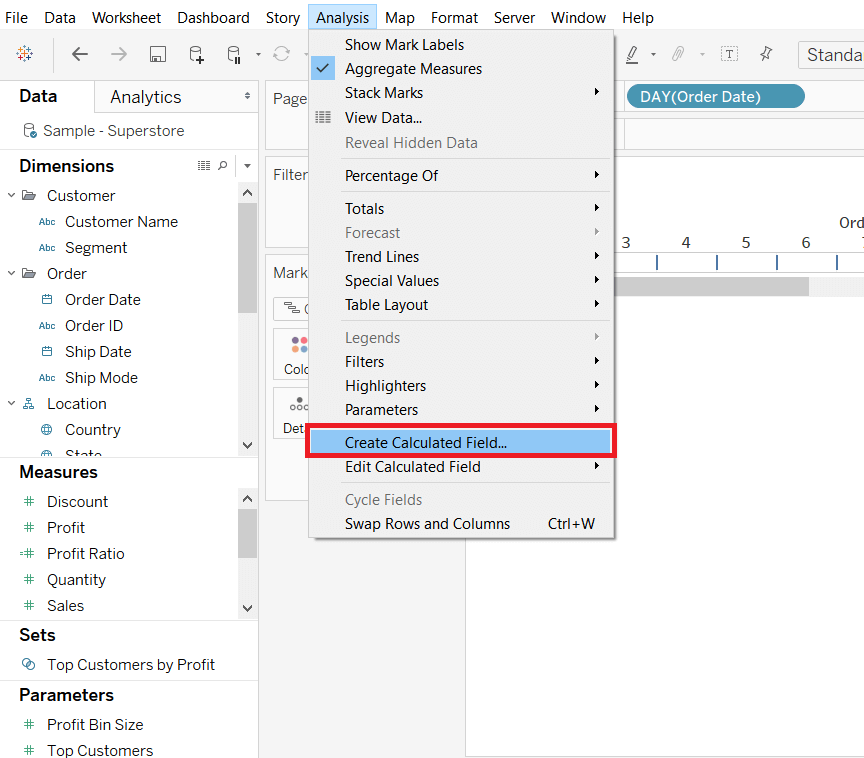Click the Highlight pen icon in toolbar

coord(633,54)
